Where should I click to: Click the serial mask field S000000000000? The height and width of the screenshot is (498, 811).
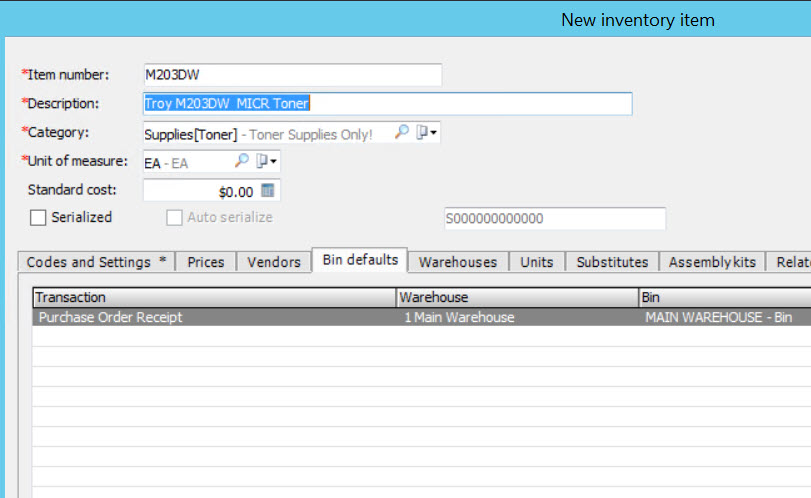555,218
